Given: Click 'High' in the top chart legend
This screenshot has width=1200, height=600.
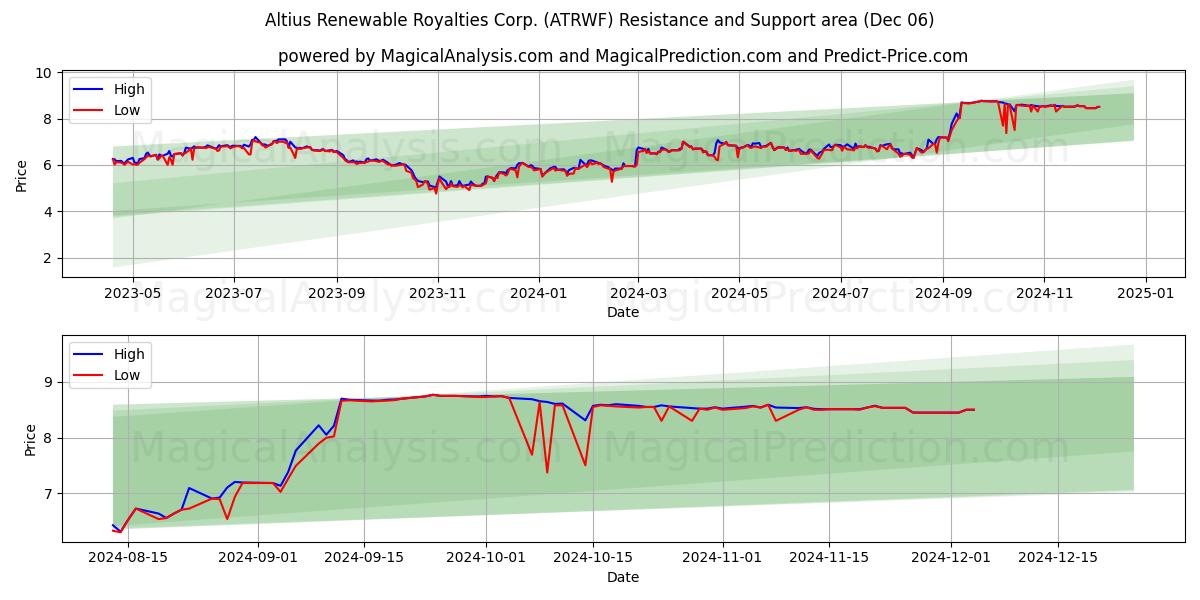Looking at the screenshot, I should (129, 89).
